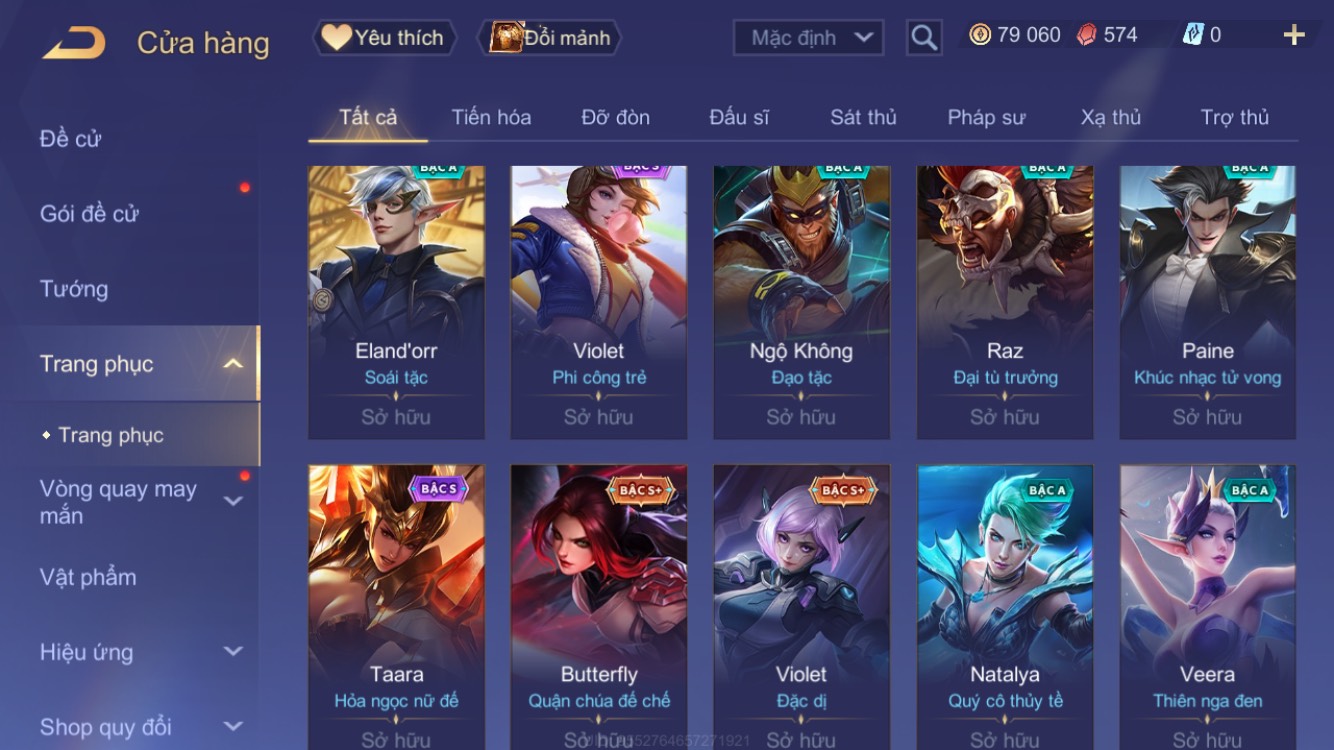Expand the Hiệu ứng sidebar section
The height and width of the screenshot is (750, 1334).
coord(232,652)
